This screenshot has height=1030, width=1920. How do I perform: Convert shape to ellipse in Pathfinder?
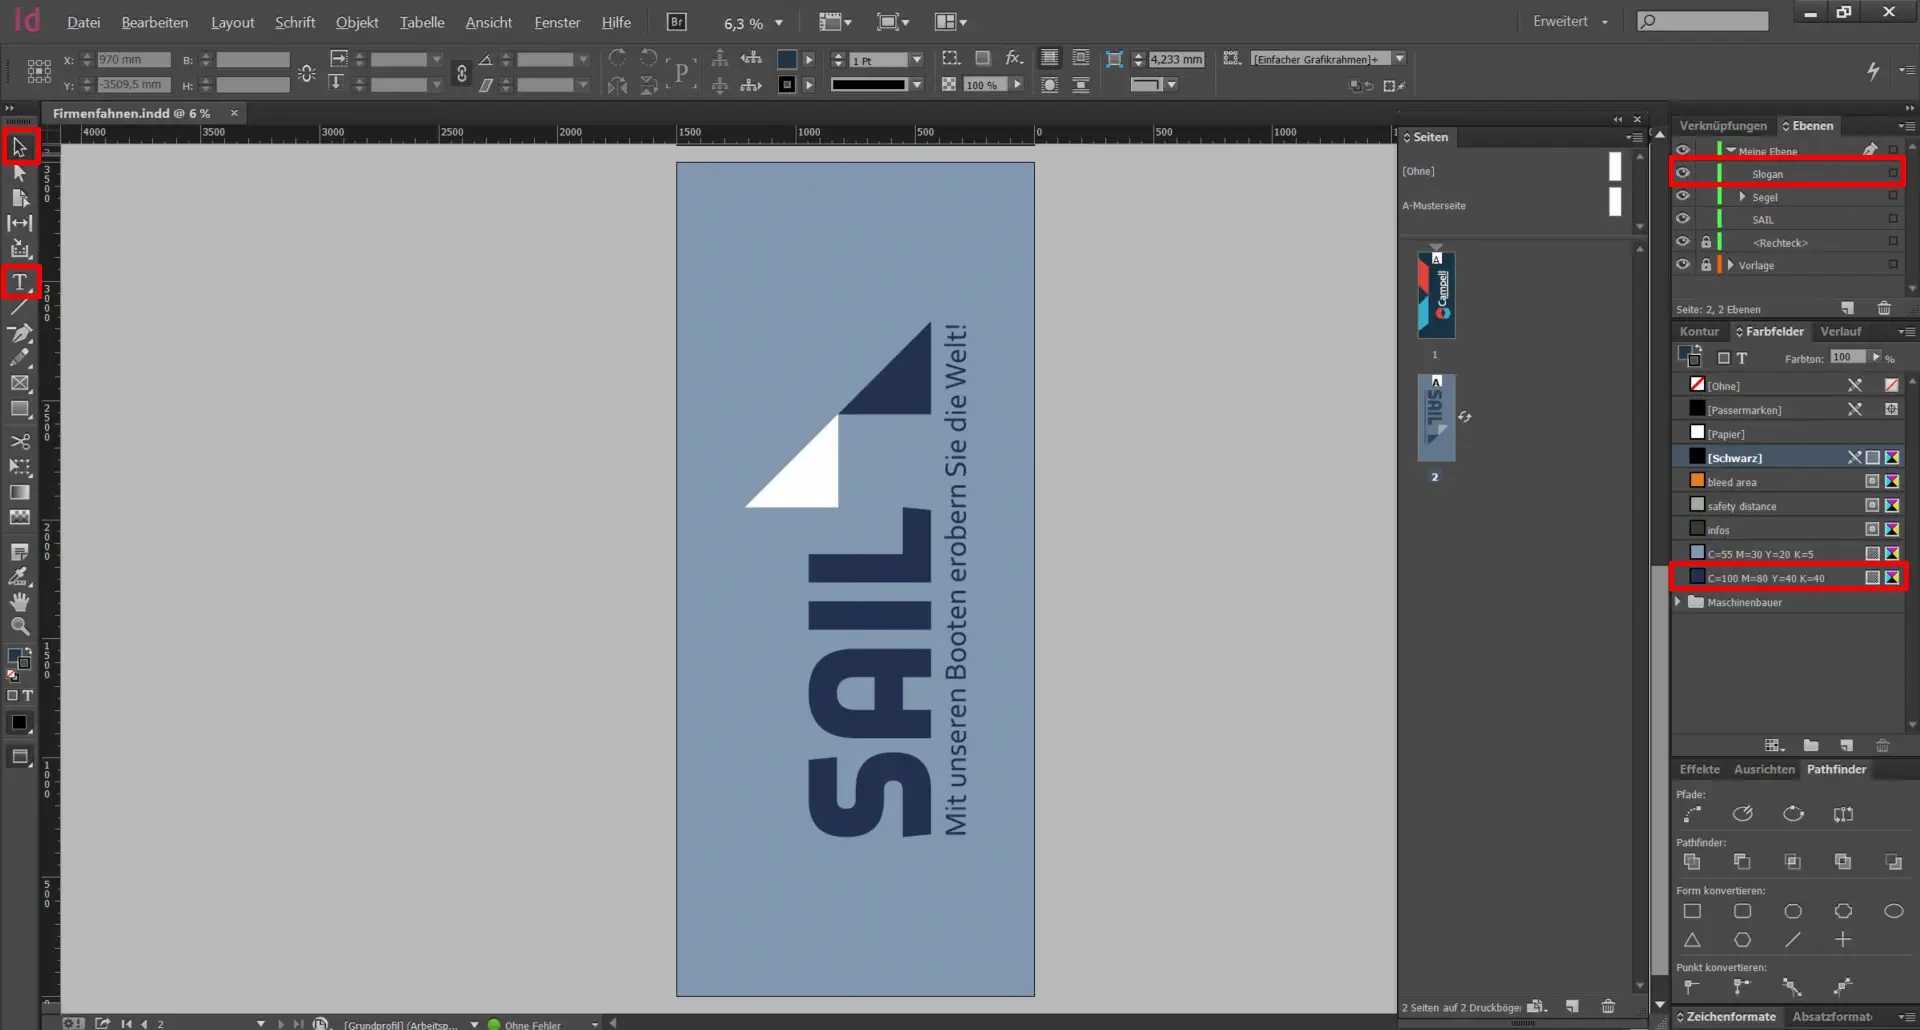click(1893, 911)
